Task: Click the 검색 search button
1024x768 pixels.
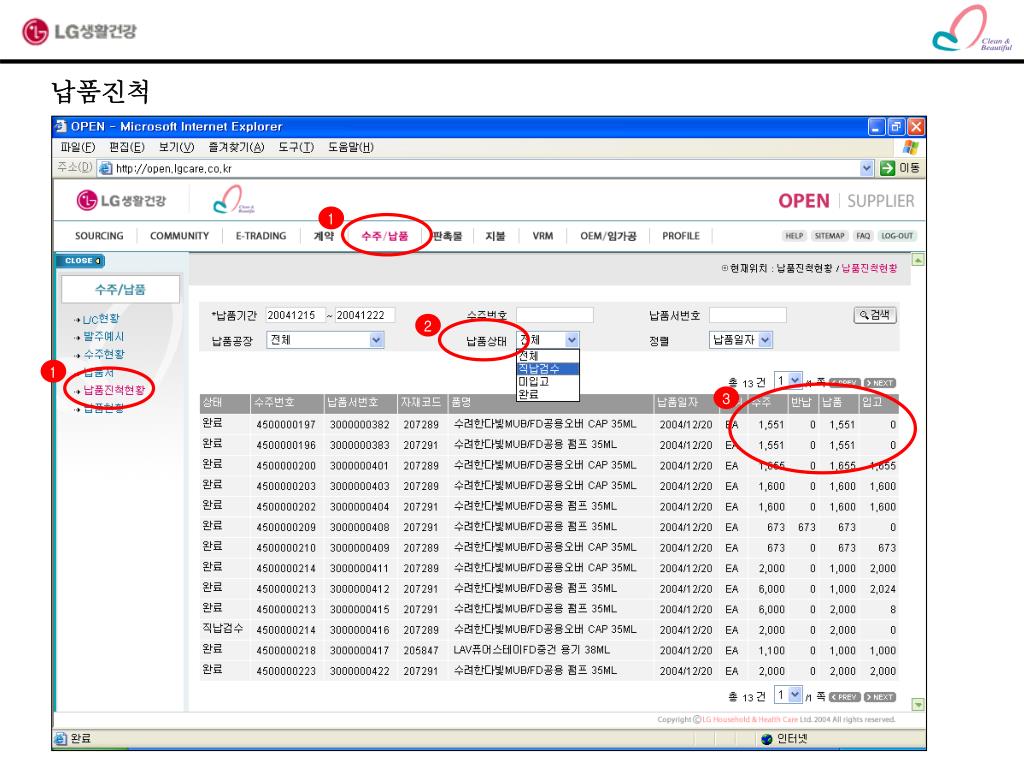Action: point(875,315)
